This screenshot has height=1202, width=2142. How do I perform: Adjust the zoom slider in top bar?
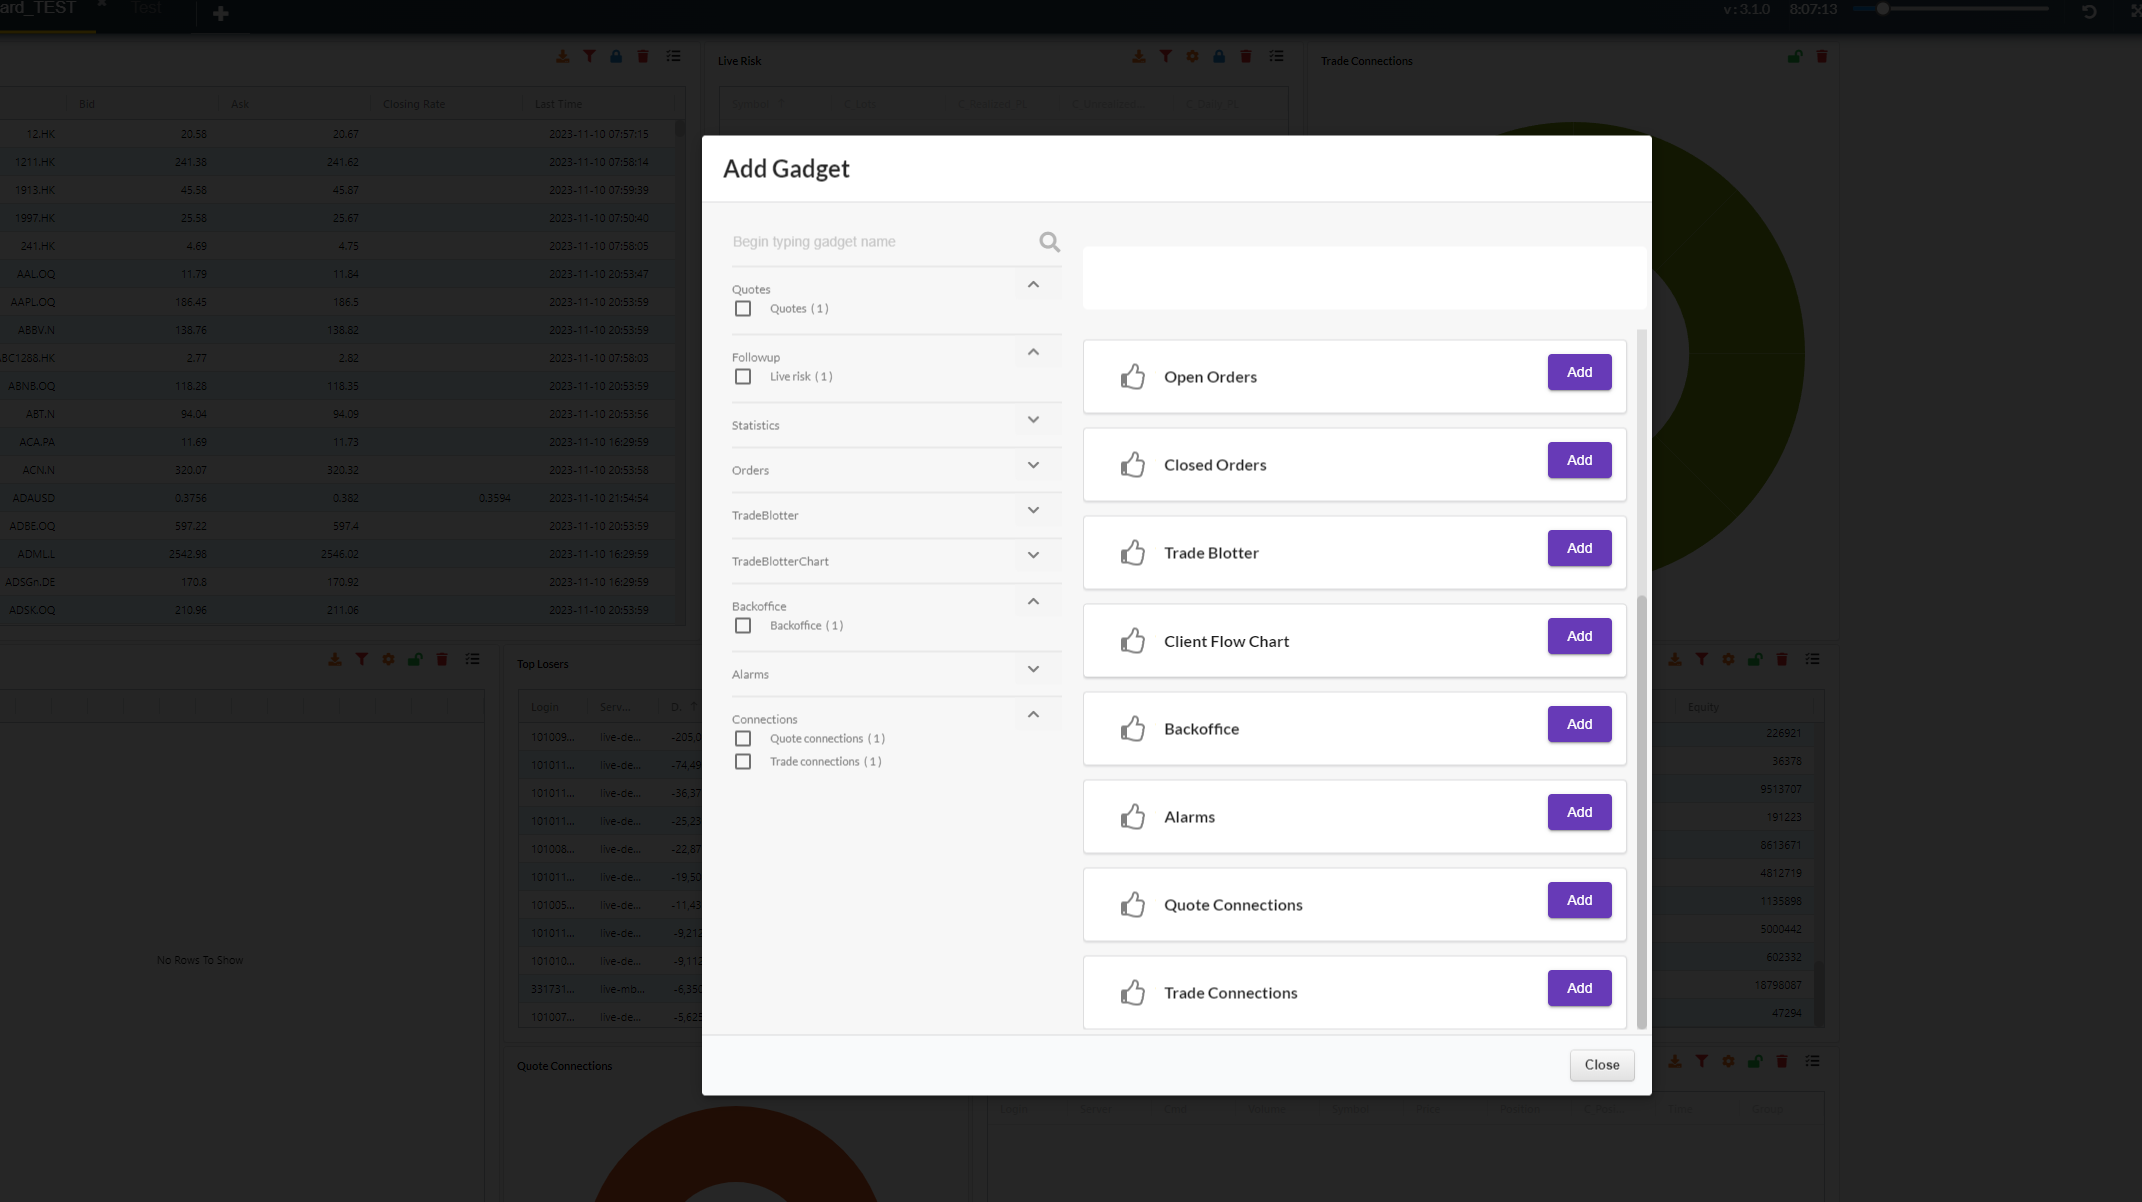point(1882,9)
